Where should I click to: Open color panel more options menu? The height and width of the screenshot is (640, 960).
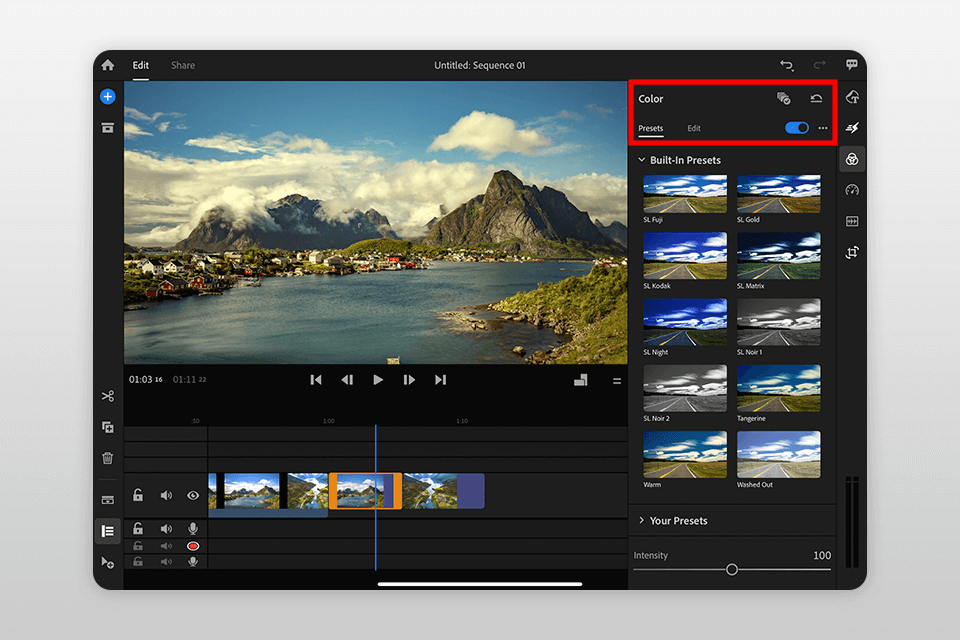pos(823,128)
